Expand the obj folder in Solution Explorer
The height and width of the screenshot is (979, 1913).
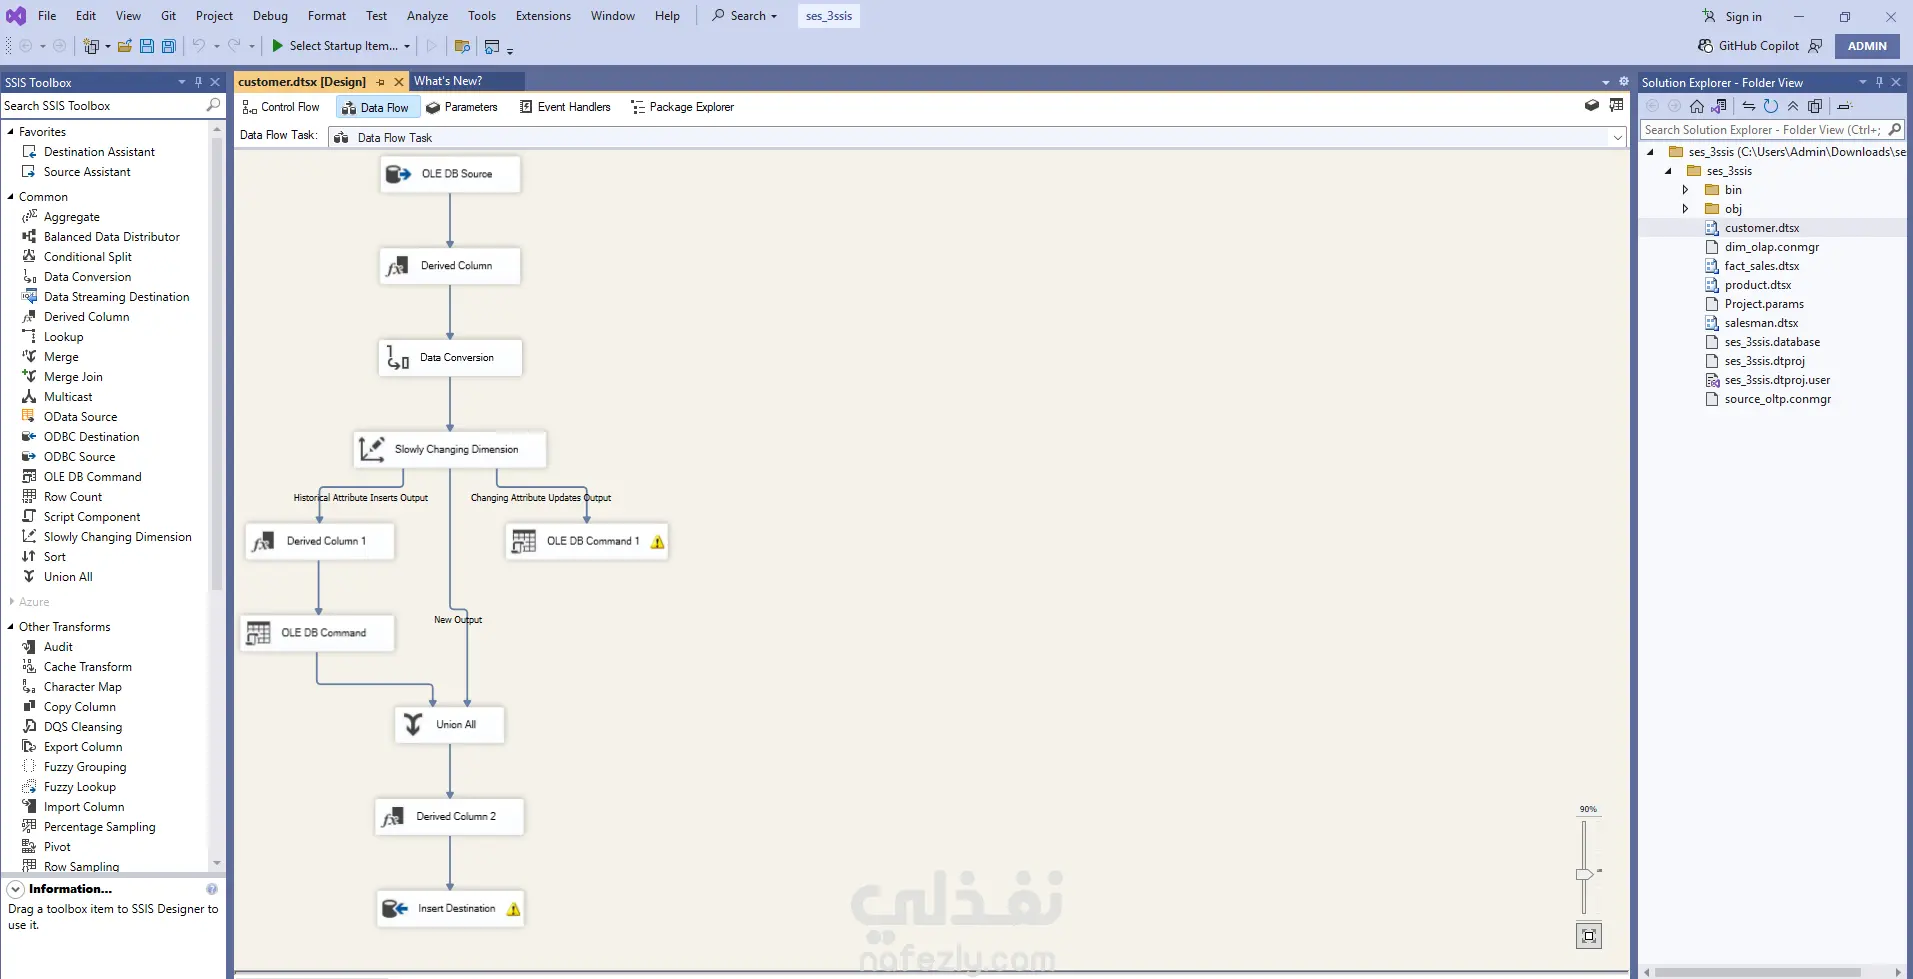(x=1686, y=209)
